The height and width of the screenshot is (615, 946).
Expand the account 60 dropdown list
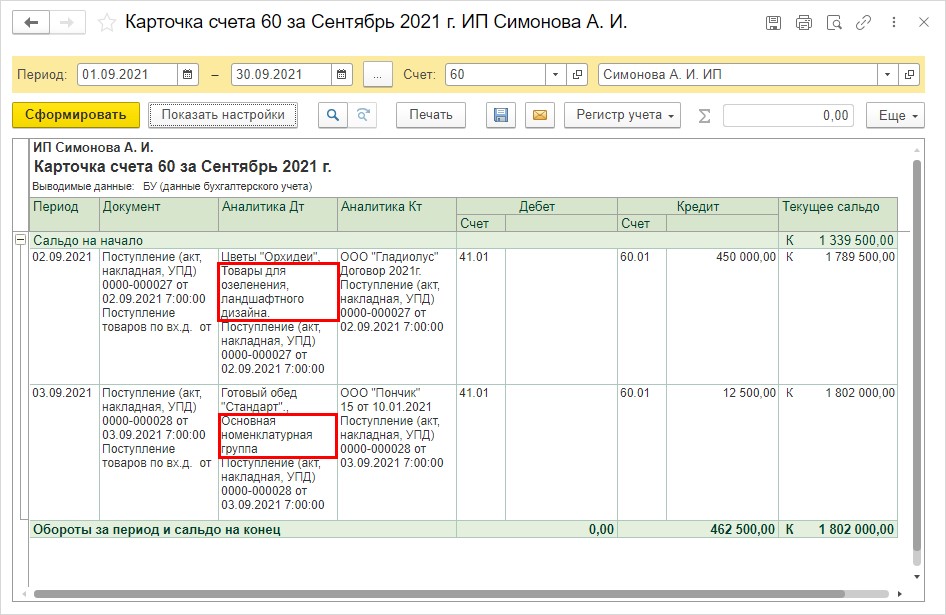[x=555, y=75]
